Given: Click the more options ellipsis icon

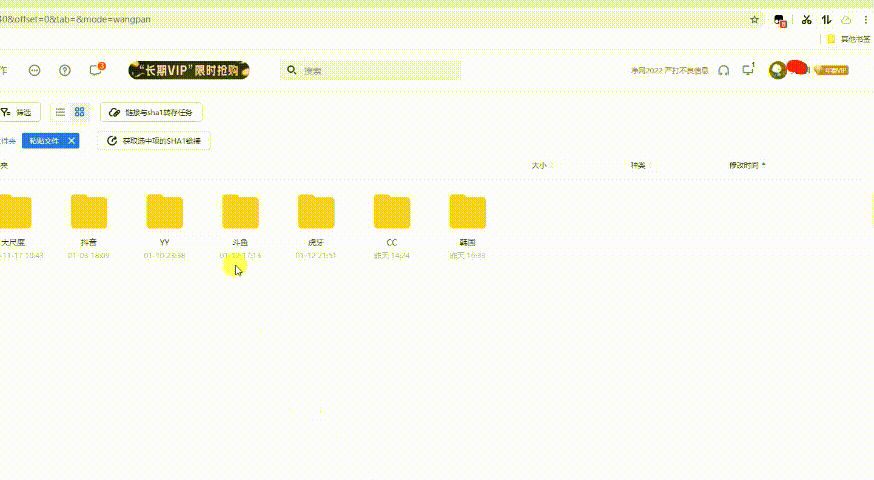Looking at the screenshot, I should (x=35, y=70).
